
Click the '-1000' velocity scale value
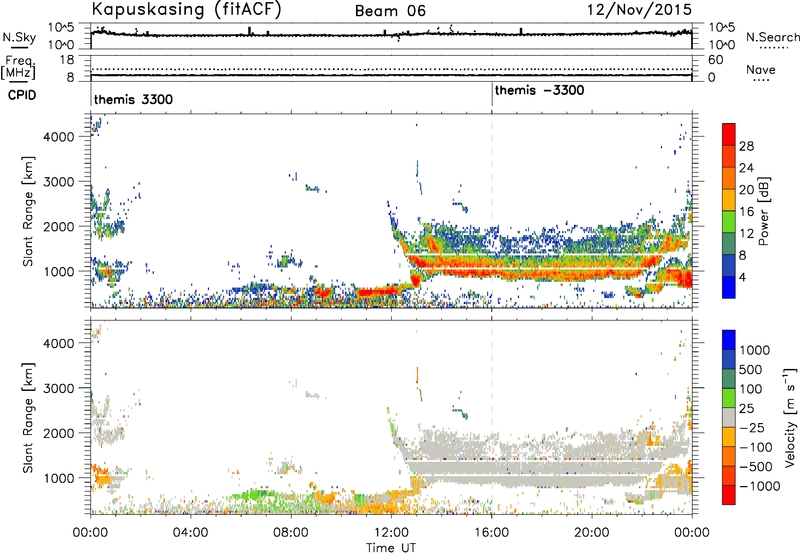[759, 486]
